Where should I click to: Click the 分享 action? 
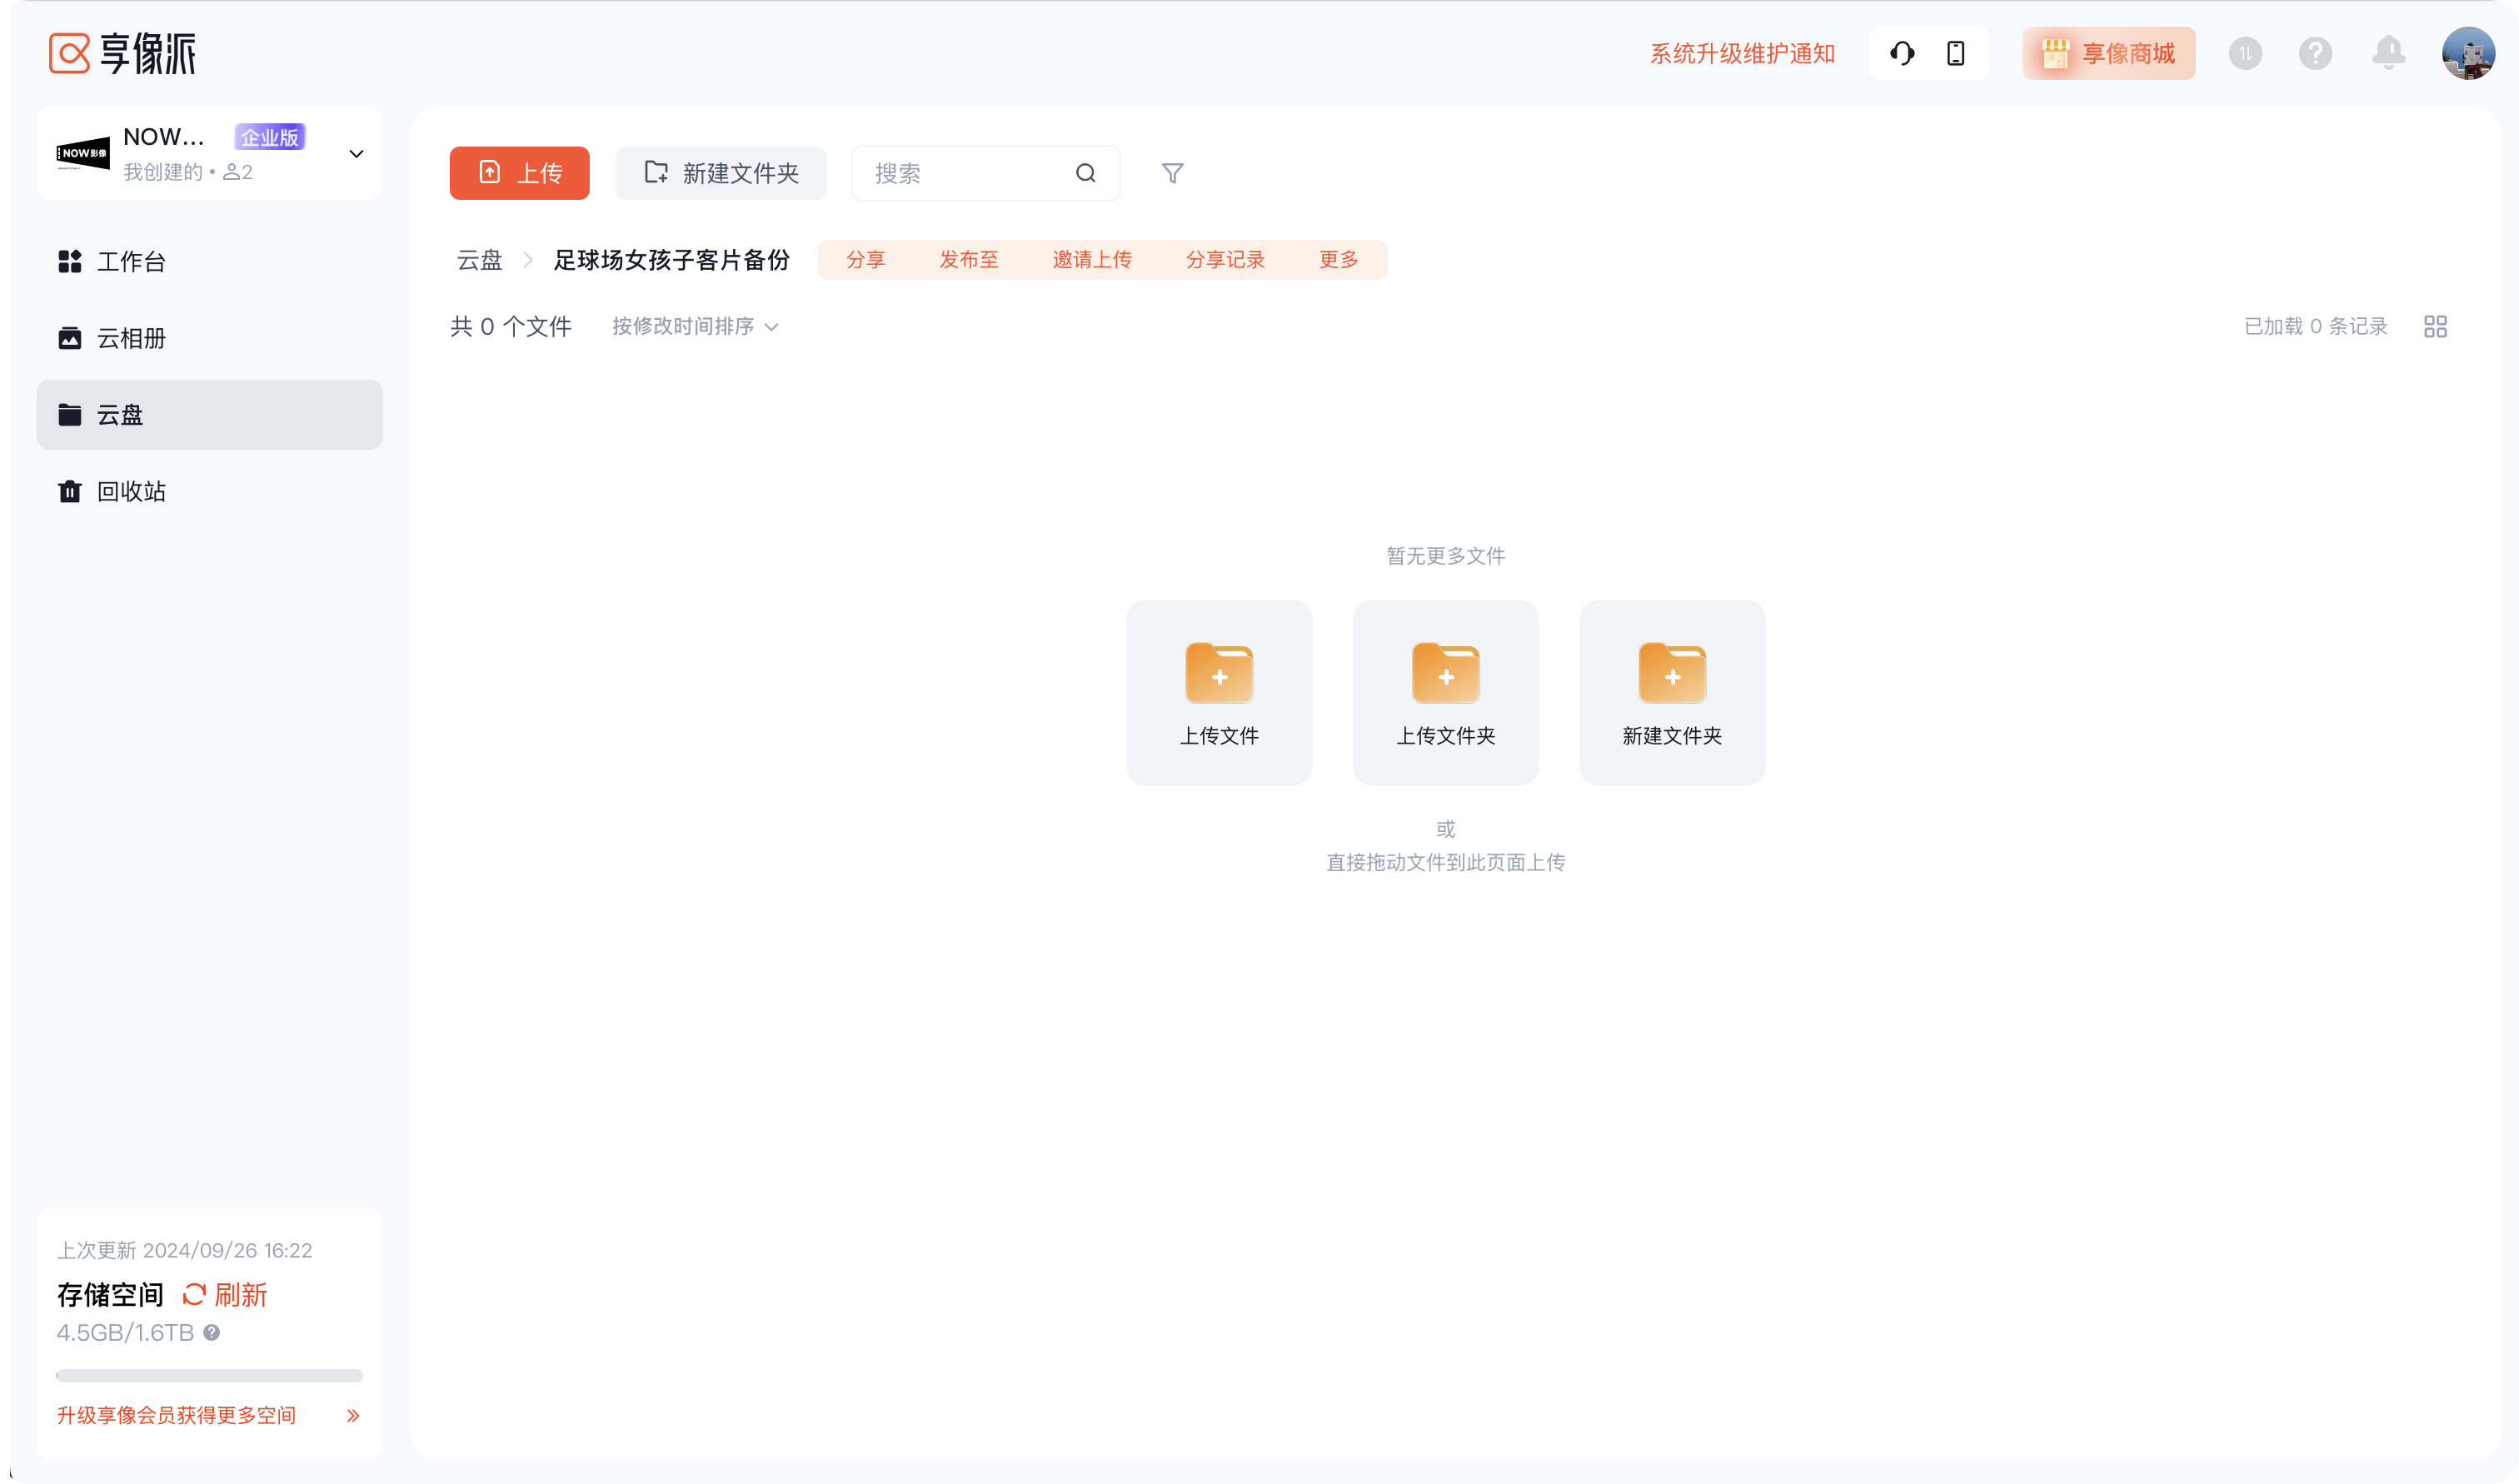[865, 260]
